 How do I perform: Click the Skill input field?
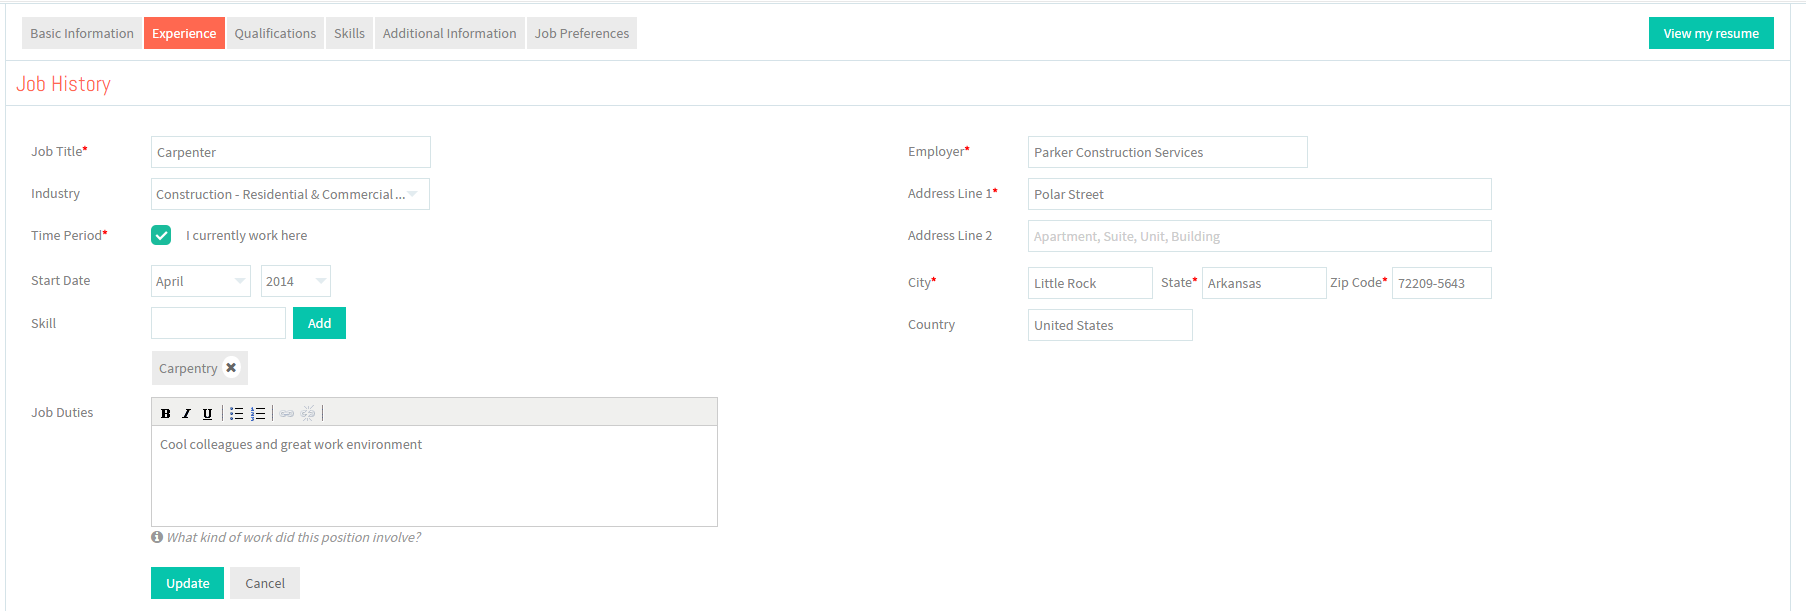[x=218, y=323]
